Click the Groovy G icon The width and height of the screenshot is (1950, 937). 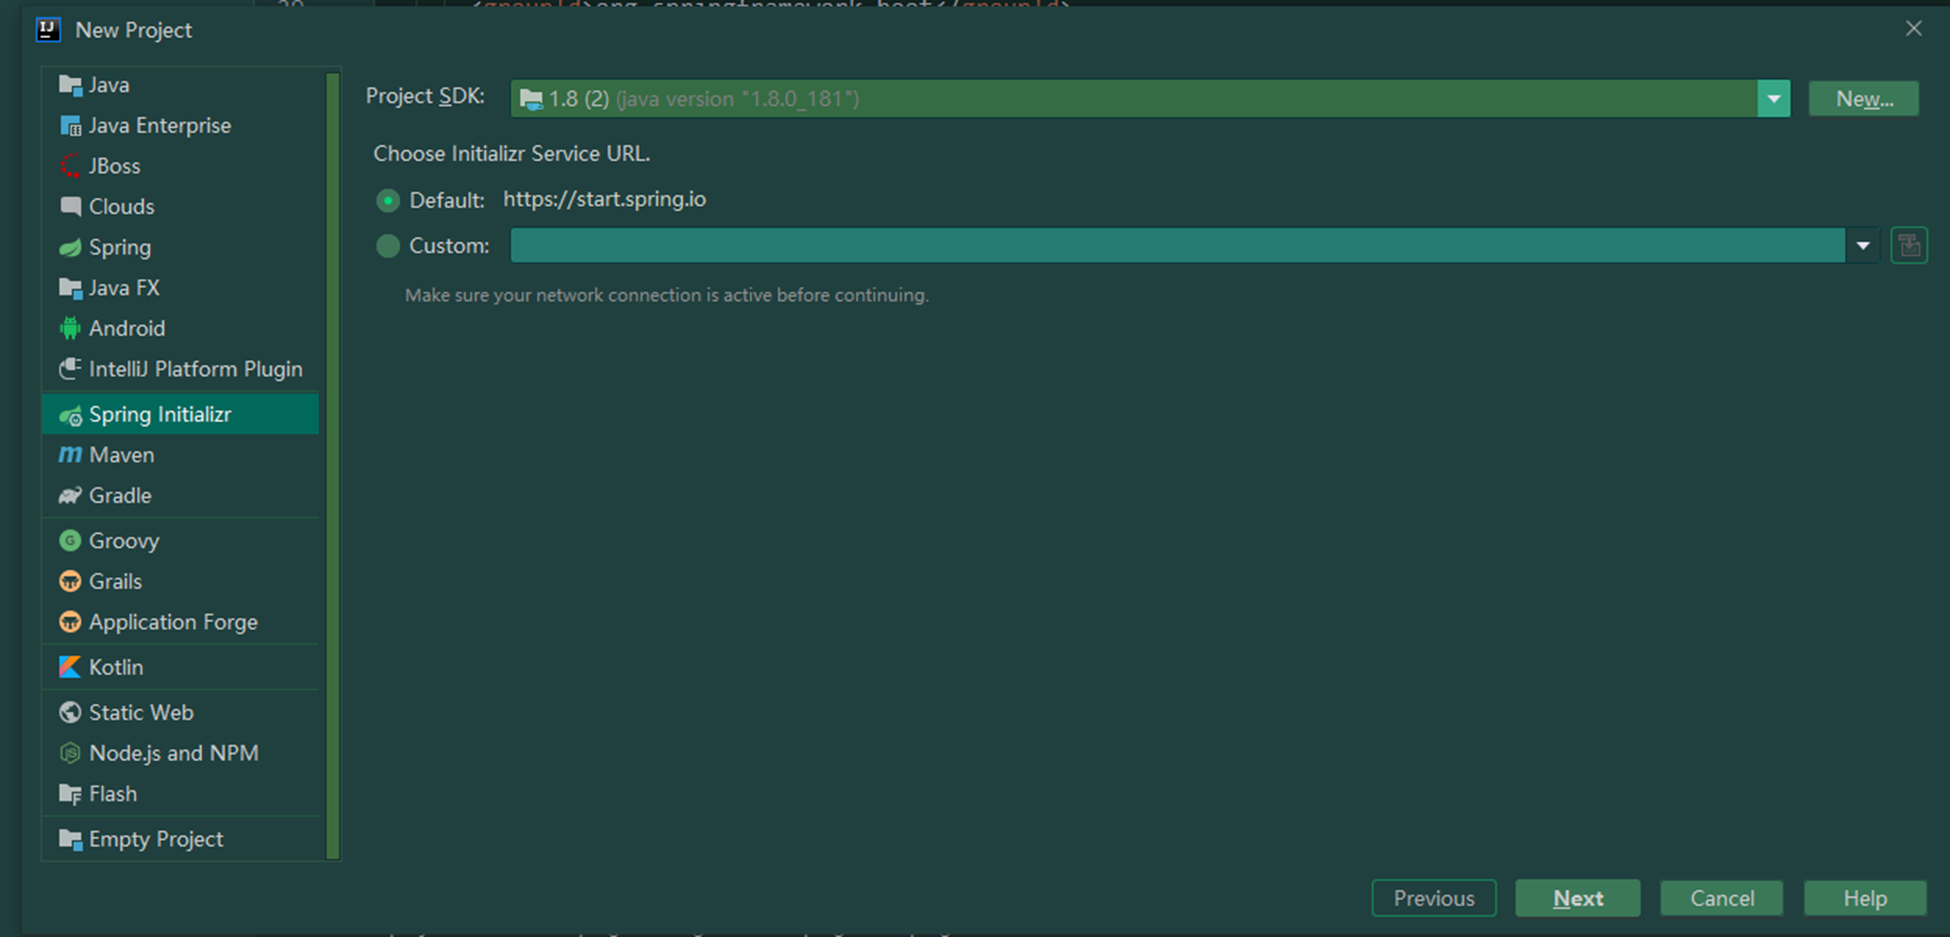(70, 541)
